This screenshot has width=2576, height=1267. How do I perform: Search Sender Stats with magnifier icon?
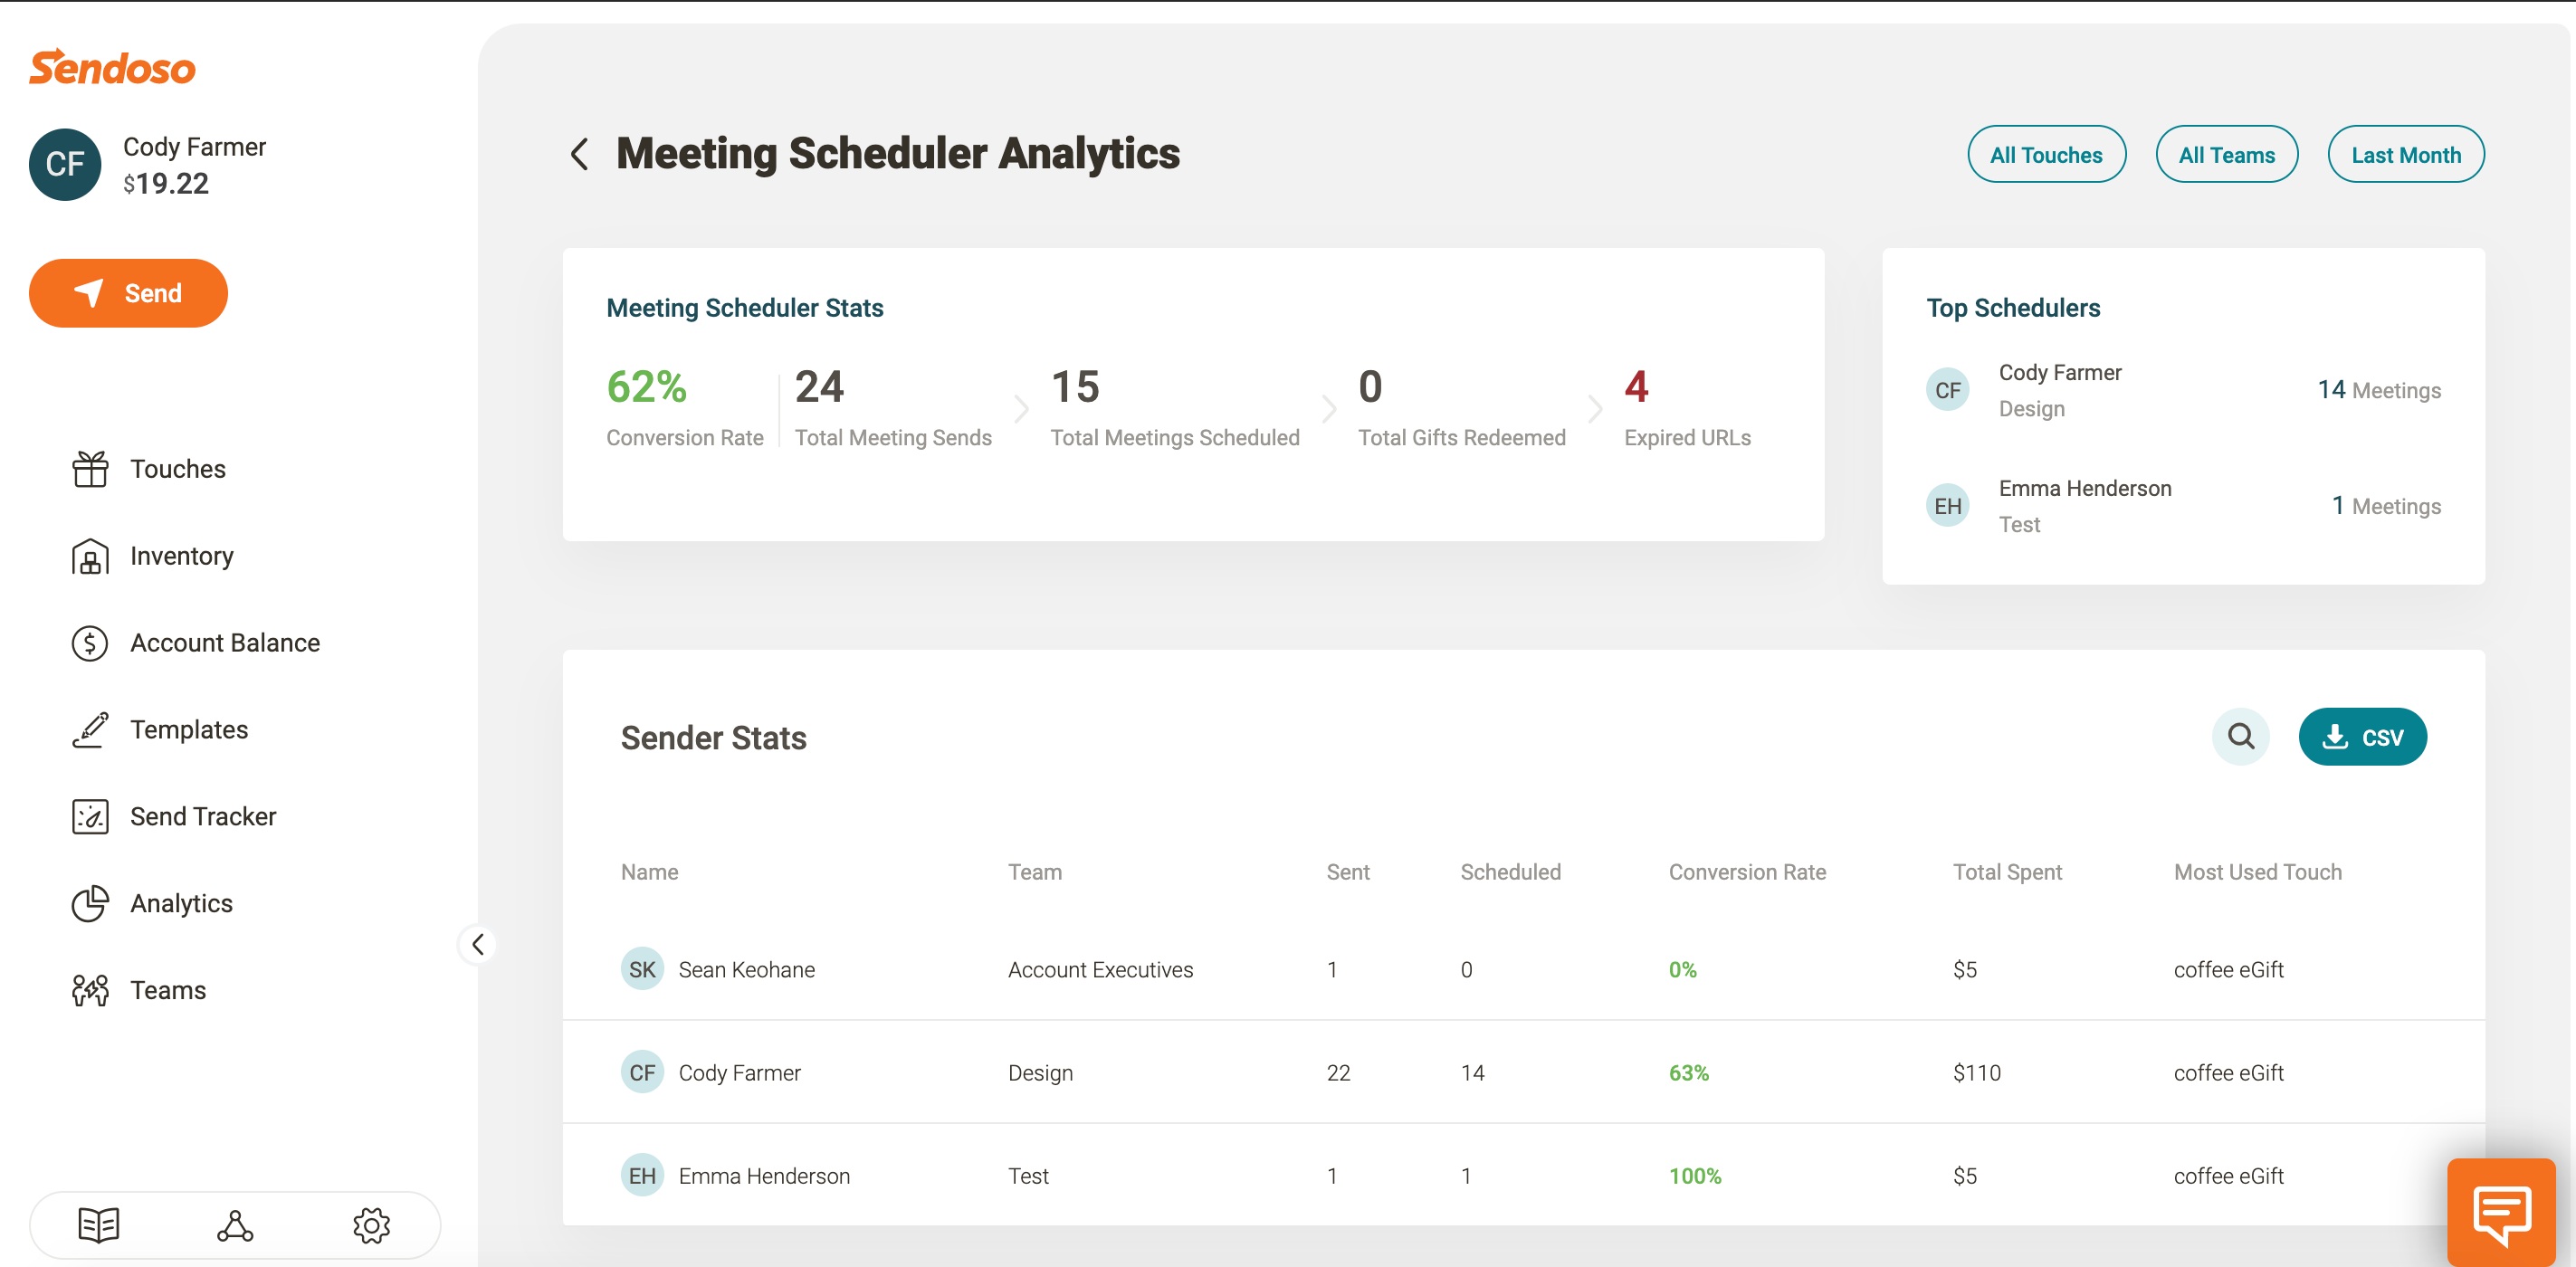click(2240, 737)
